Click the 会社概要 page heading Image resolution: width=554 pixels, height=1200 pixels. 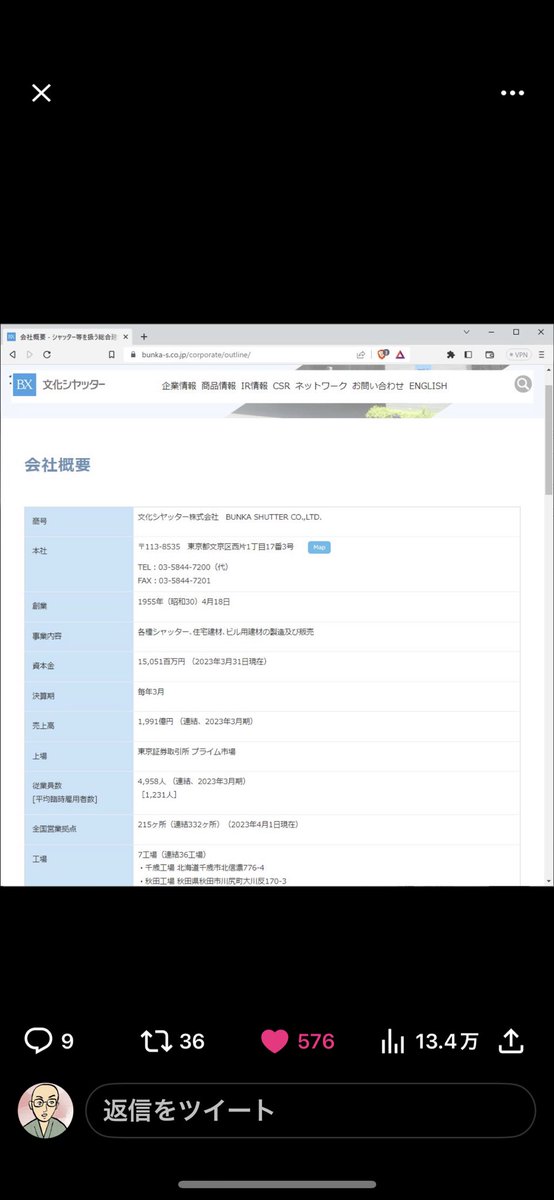tap(58, 465)
